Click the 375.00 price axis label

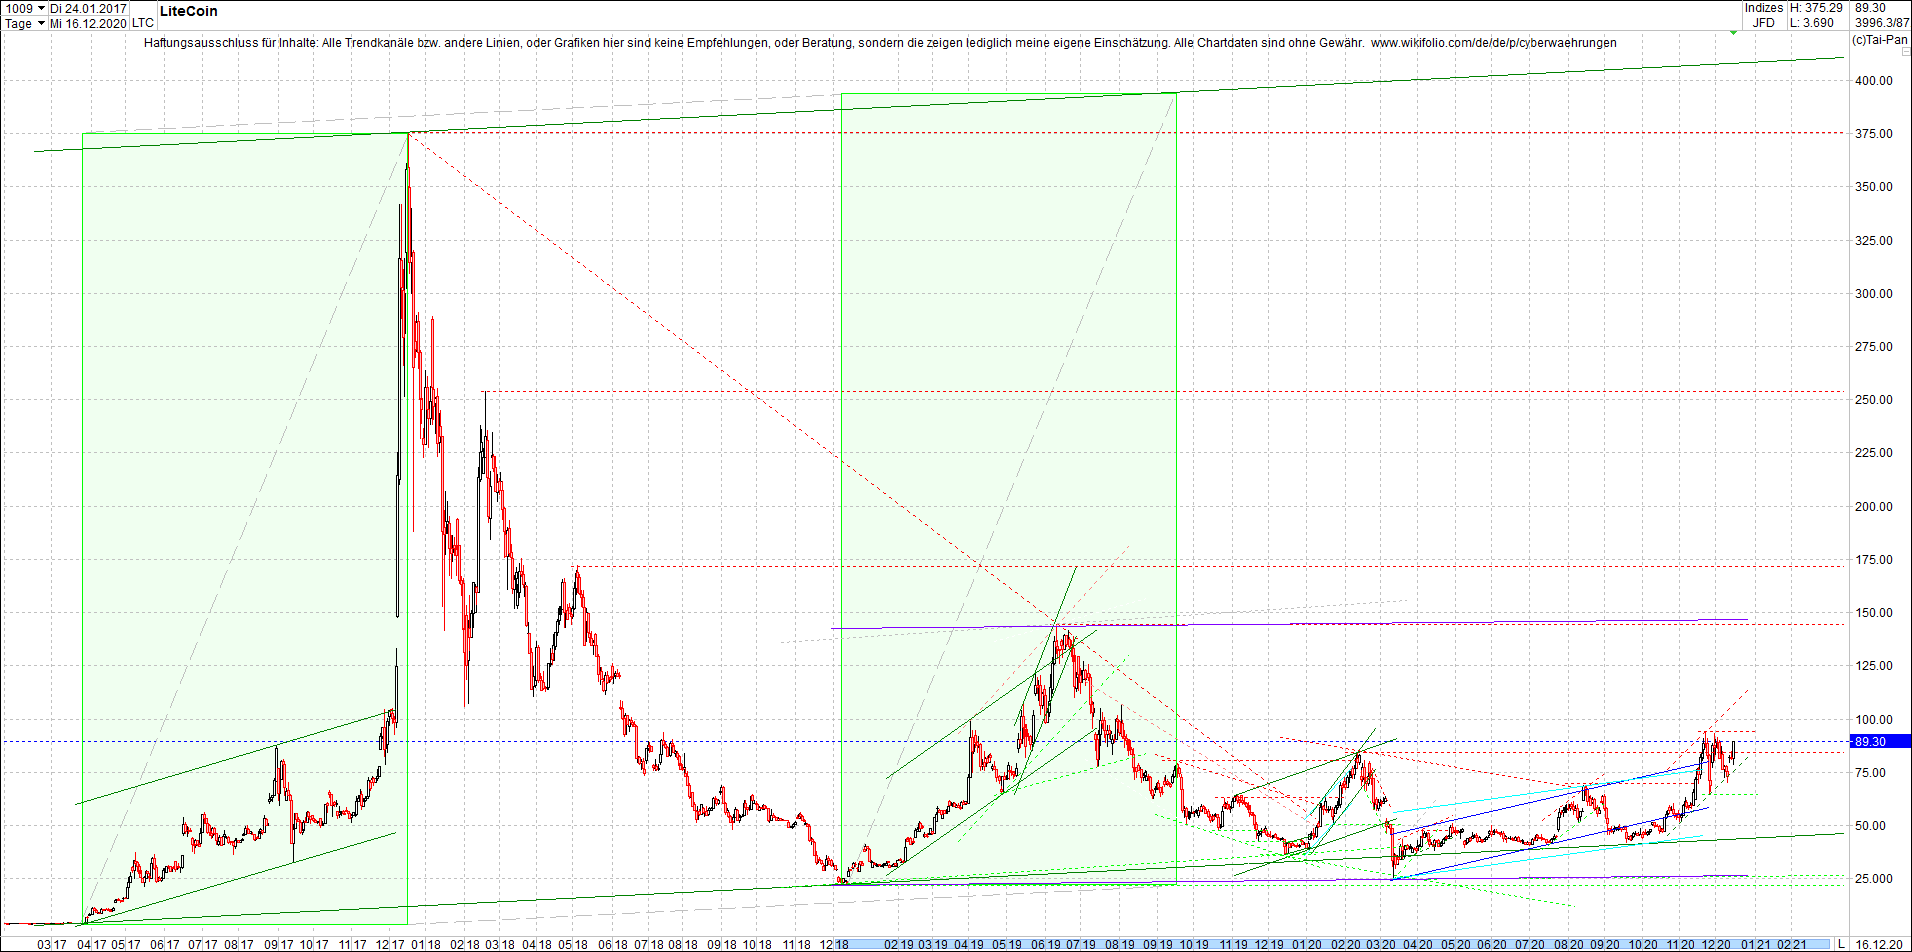click(x=1873, y=134)
